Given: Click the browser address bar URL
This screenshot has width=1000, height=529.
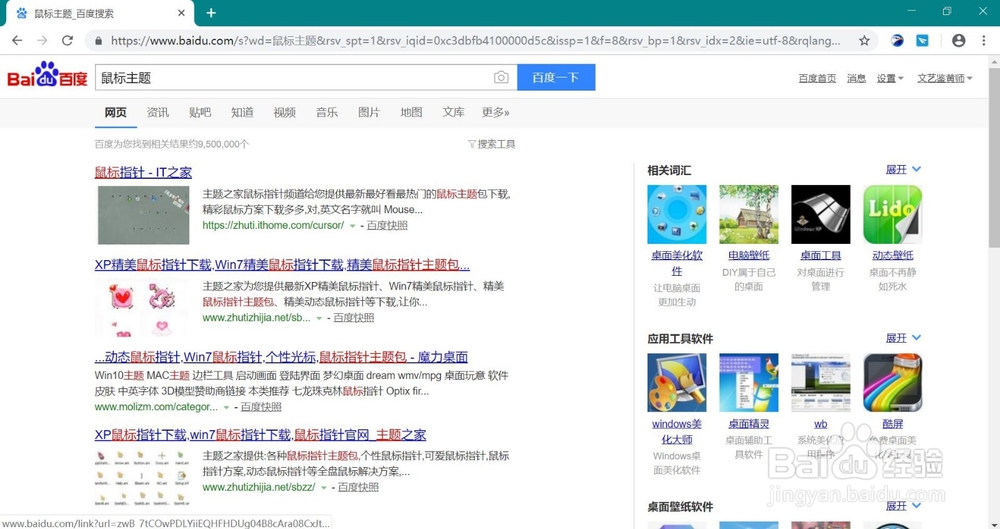Looking at the screenshot, I should click(475, 40).
